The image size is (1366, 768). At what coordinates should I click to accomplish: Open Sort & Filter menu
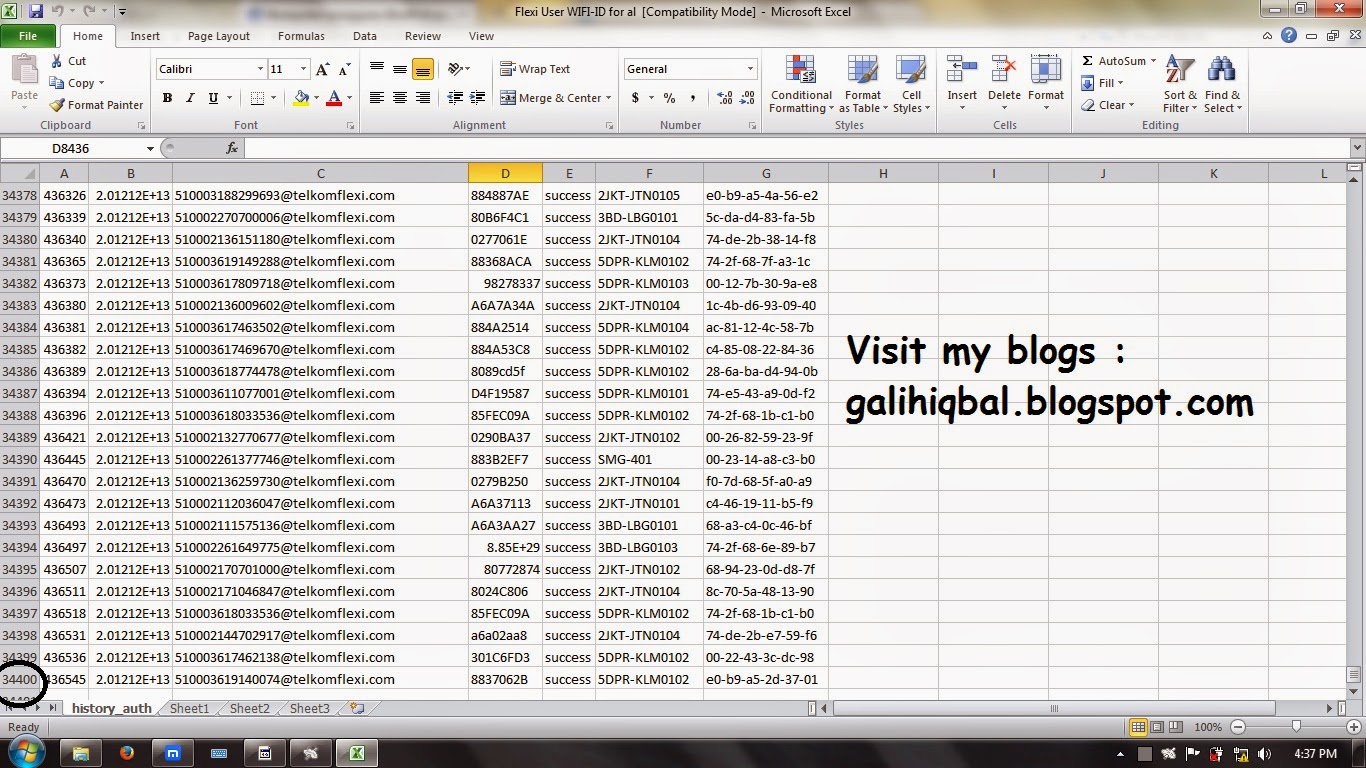[x=1180, y=84]
